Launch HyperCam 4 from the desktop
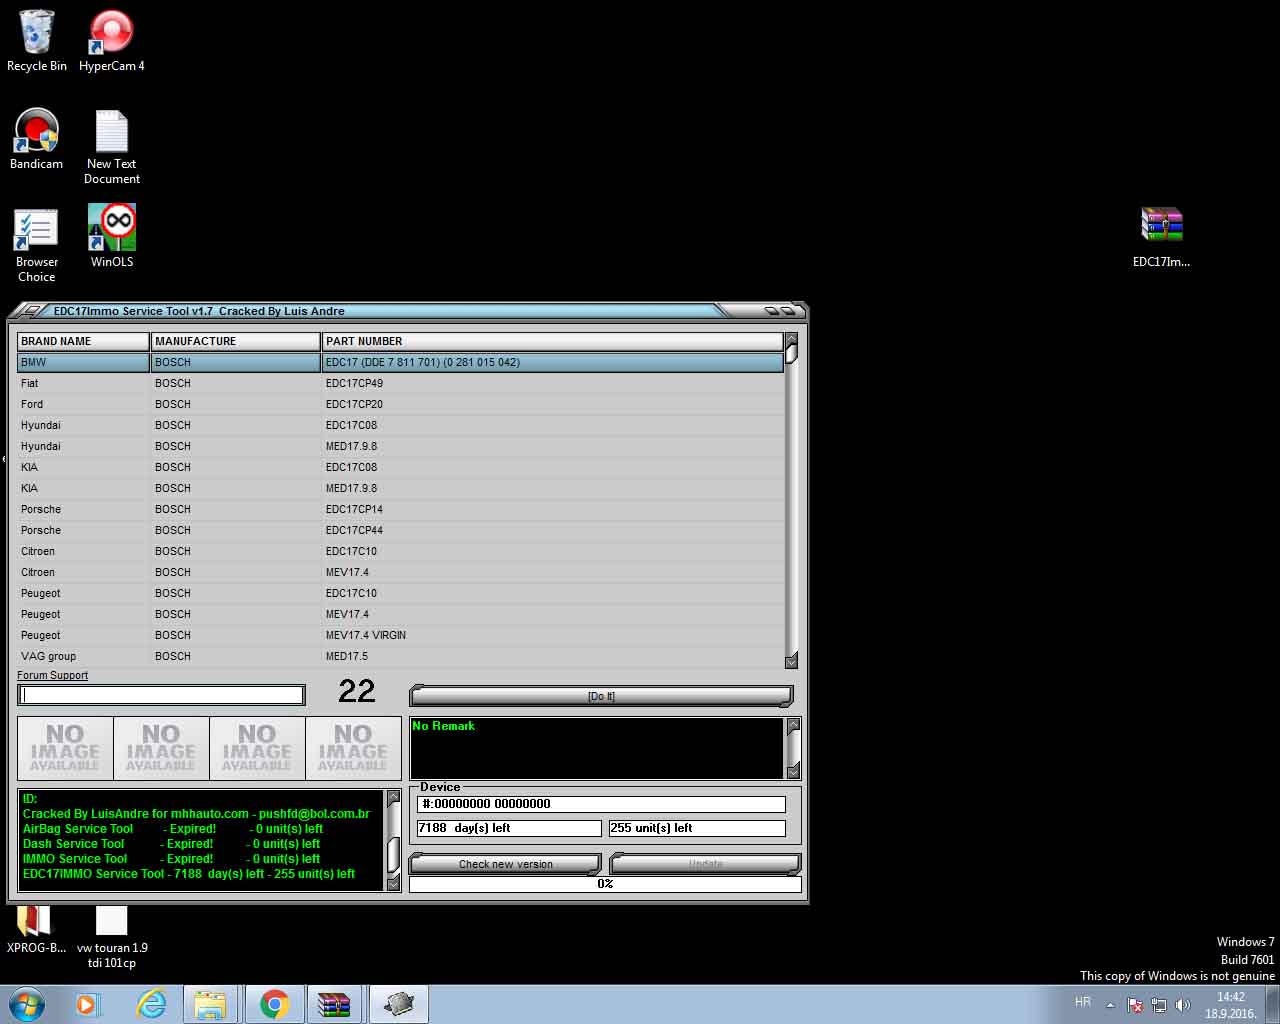This screenshot has width=1280, height=1024. coord(111,41)
